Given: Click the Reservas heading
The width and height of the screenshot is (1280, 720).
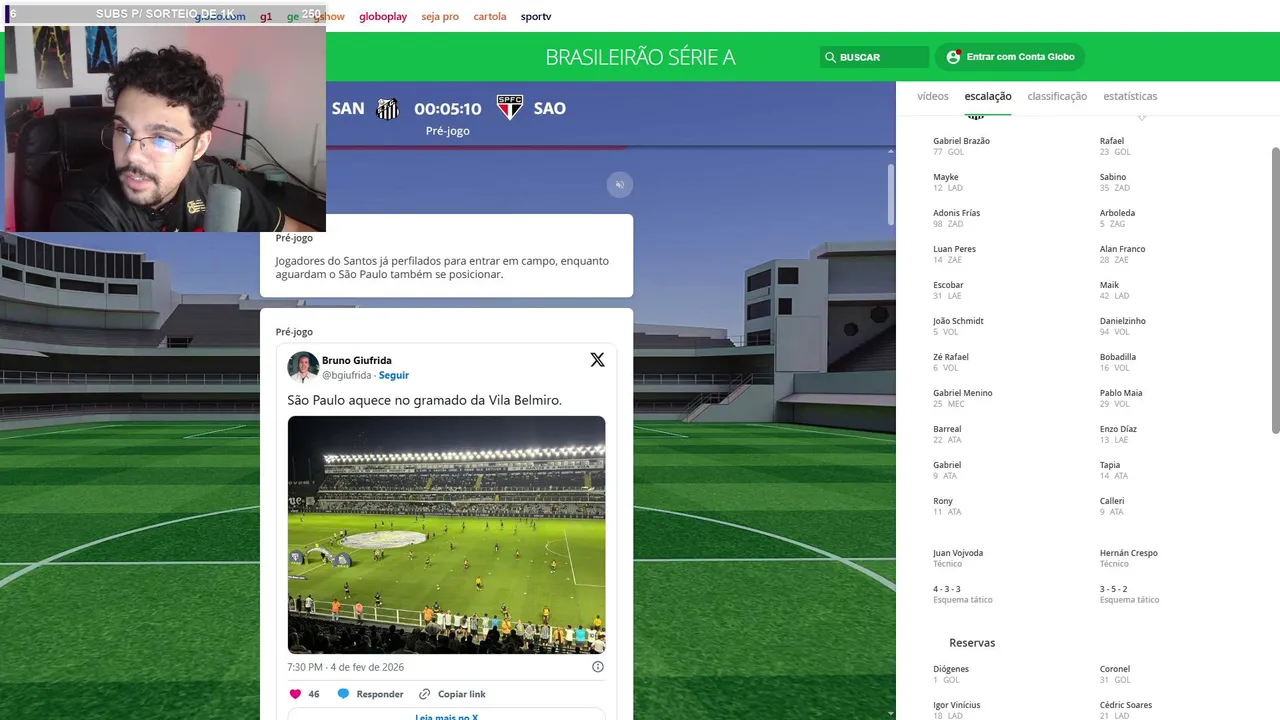Looking at the screenshot, I should coord(972,643).
